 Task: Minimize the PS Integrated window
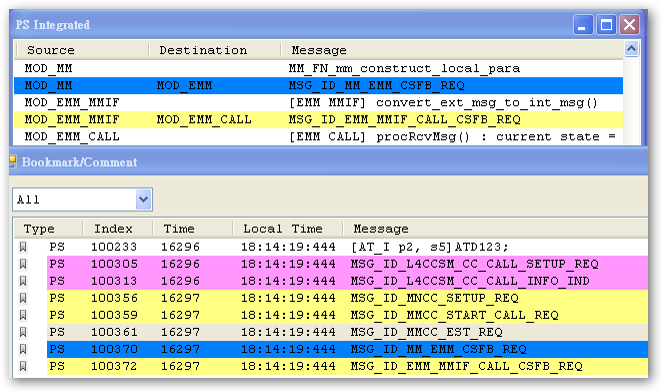click(583, 24)
